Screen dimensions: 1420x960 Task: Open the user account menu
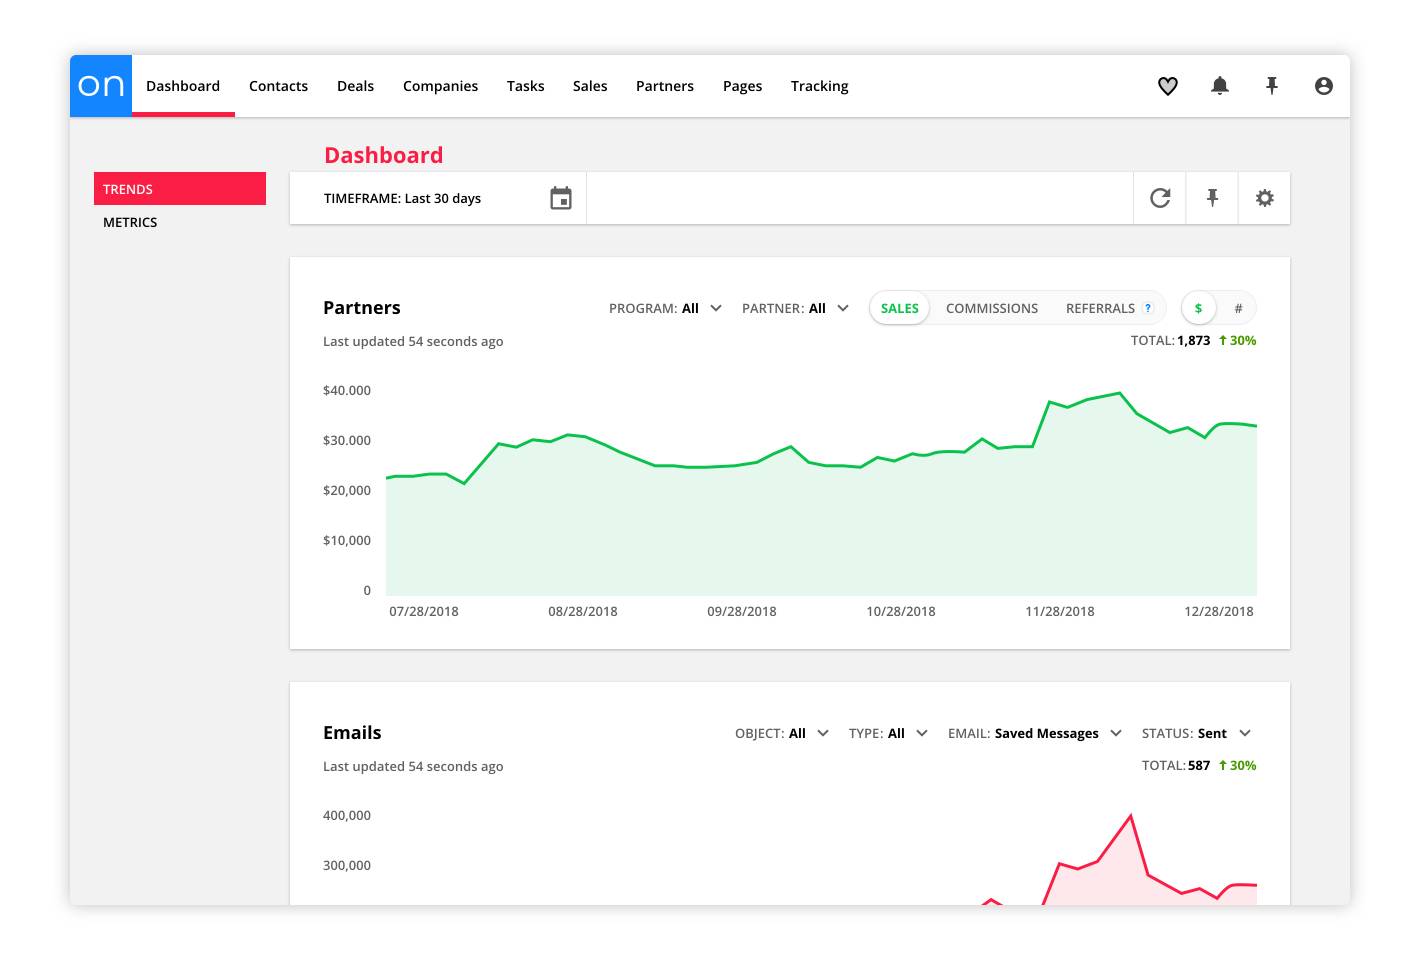1324,86
